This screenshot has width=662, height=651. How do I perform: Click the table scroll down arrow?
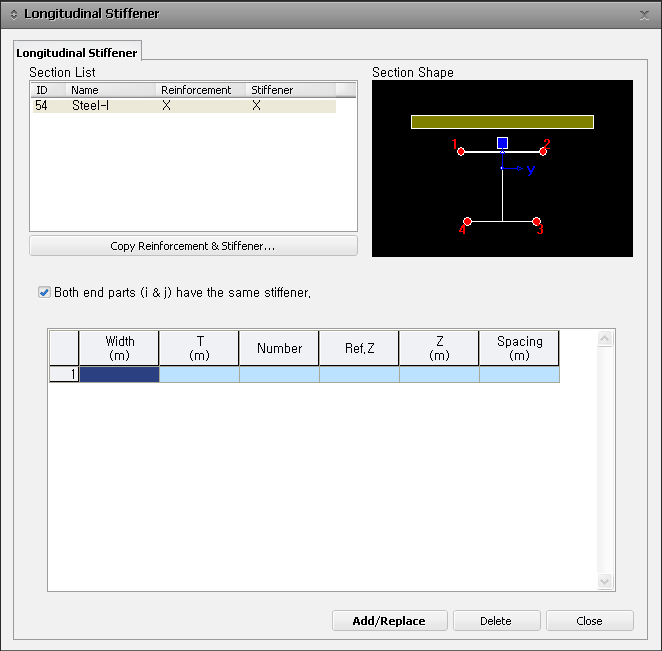(x=605, y=581)
